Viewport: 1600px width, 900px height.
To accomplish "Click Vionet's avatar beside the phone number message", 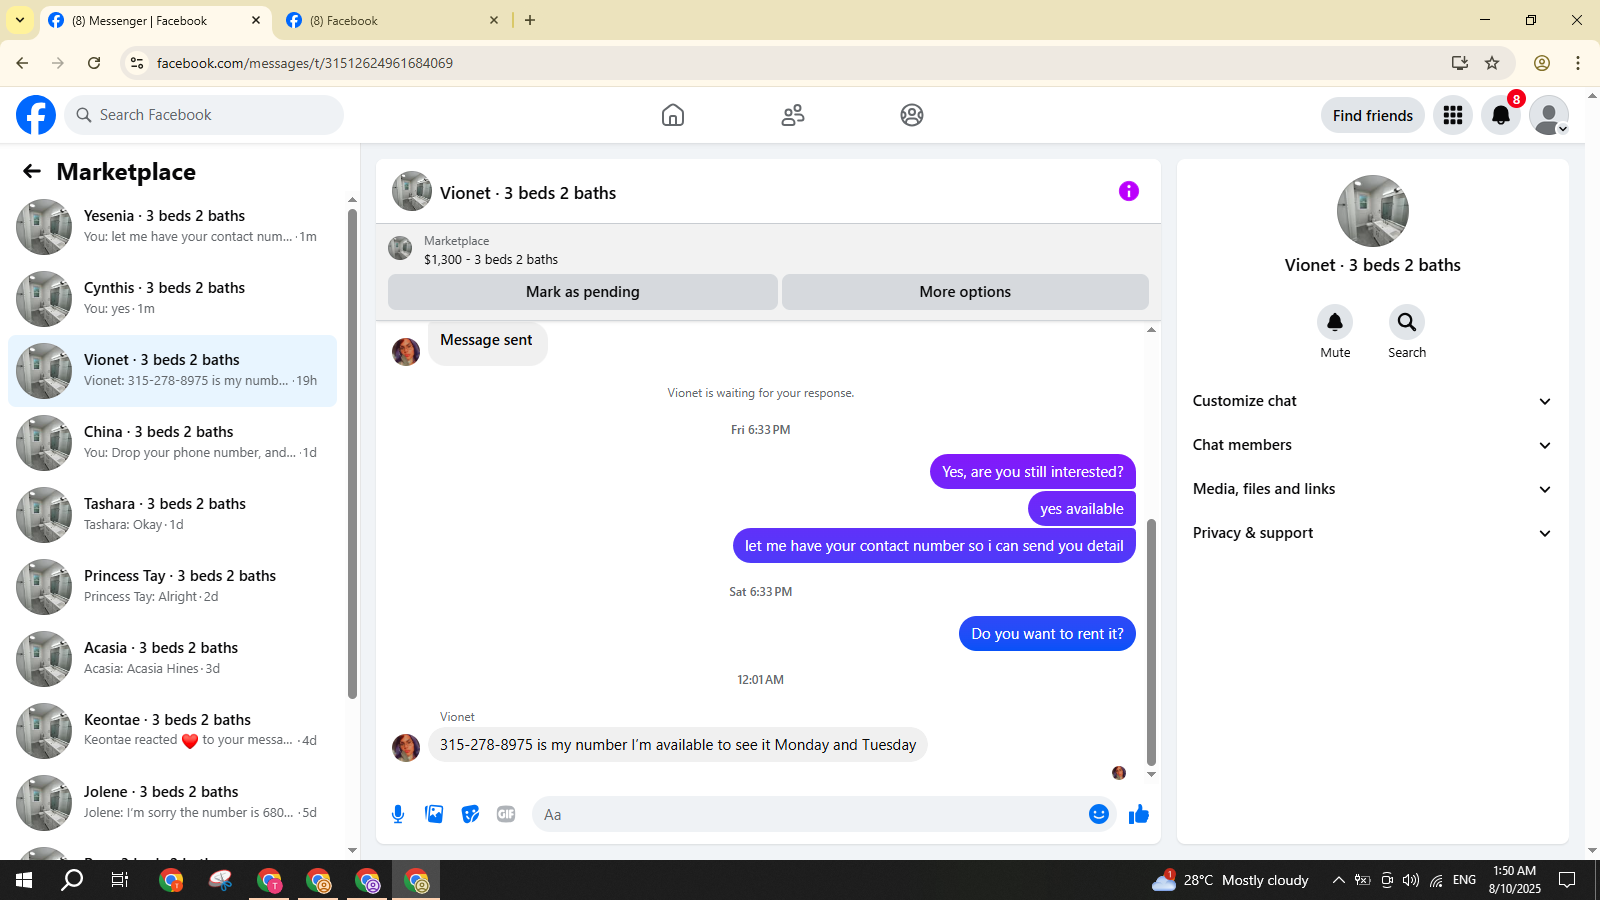I will [x=406, y=747].
